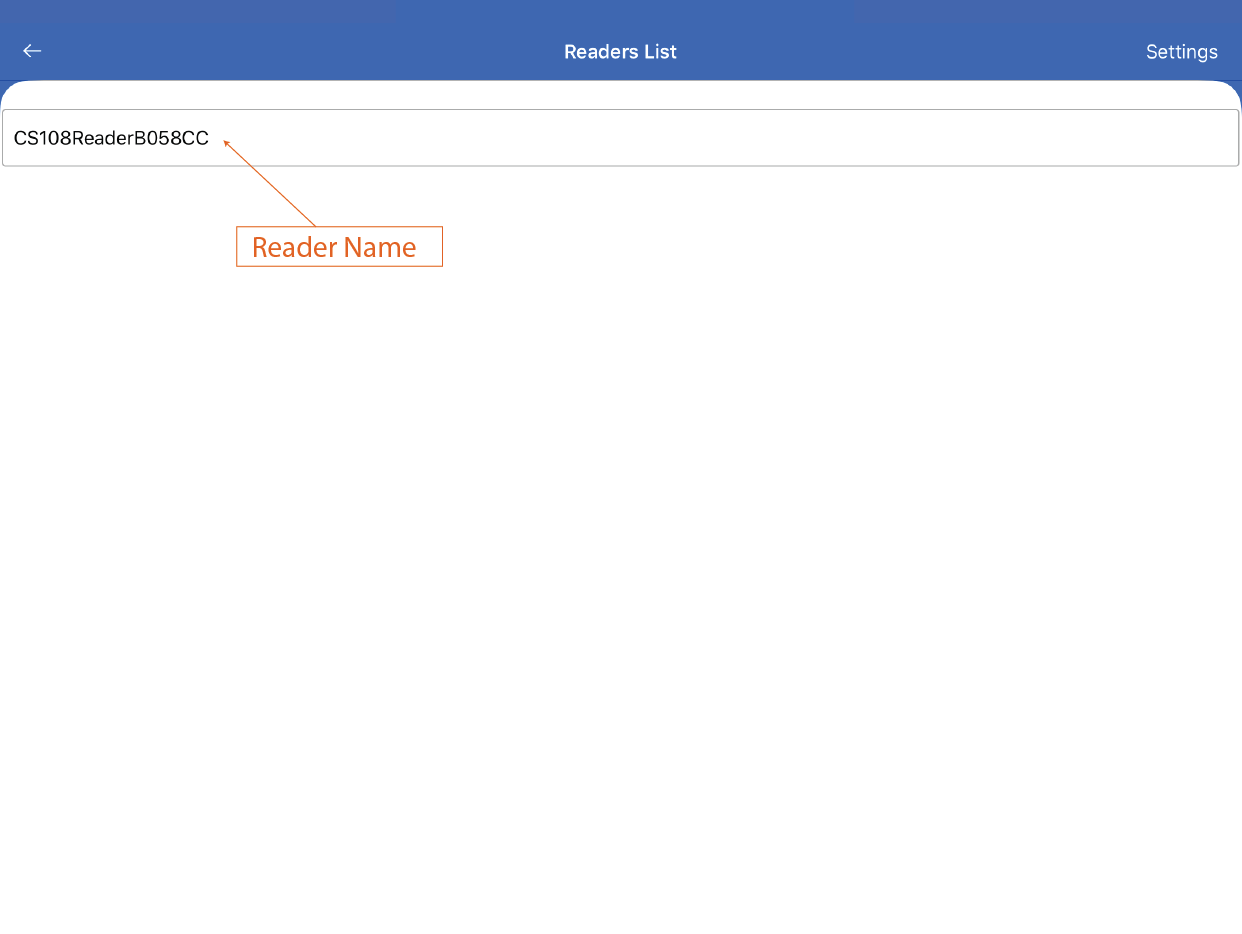Click the word List in the header title

(x=660, y=52)
